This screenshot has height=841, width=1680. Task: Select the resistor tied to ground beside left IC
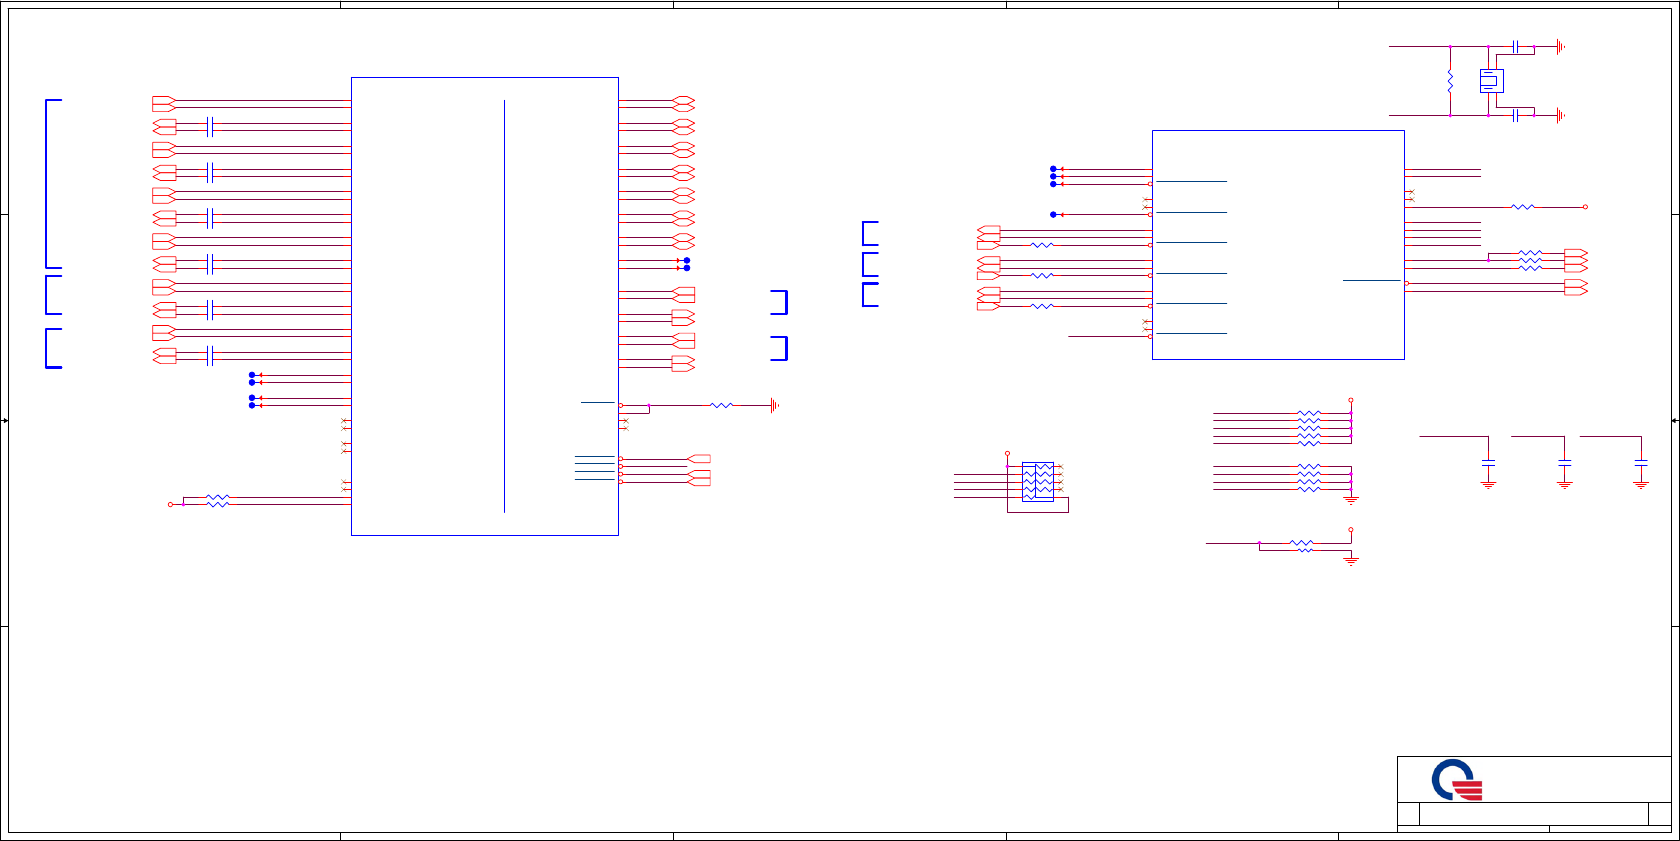[x=721, y=405]
